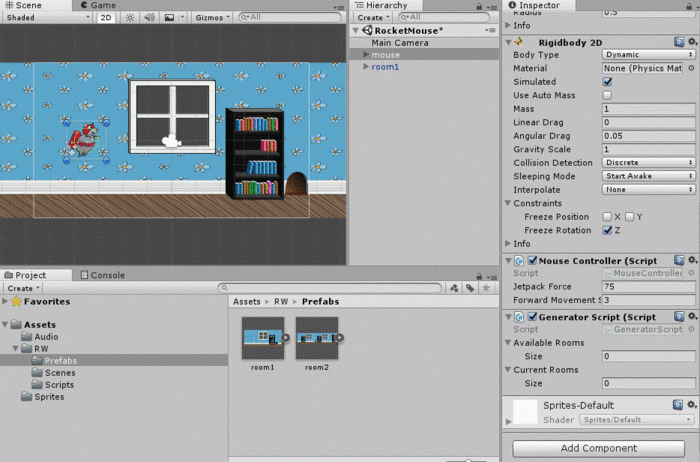
Task: Check Freeze Position X
Action: [x=607, y=216]
